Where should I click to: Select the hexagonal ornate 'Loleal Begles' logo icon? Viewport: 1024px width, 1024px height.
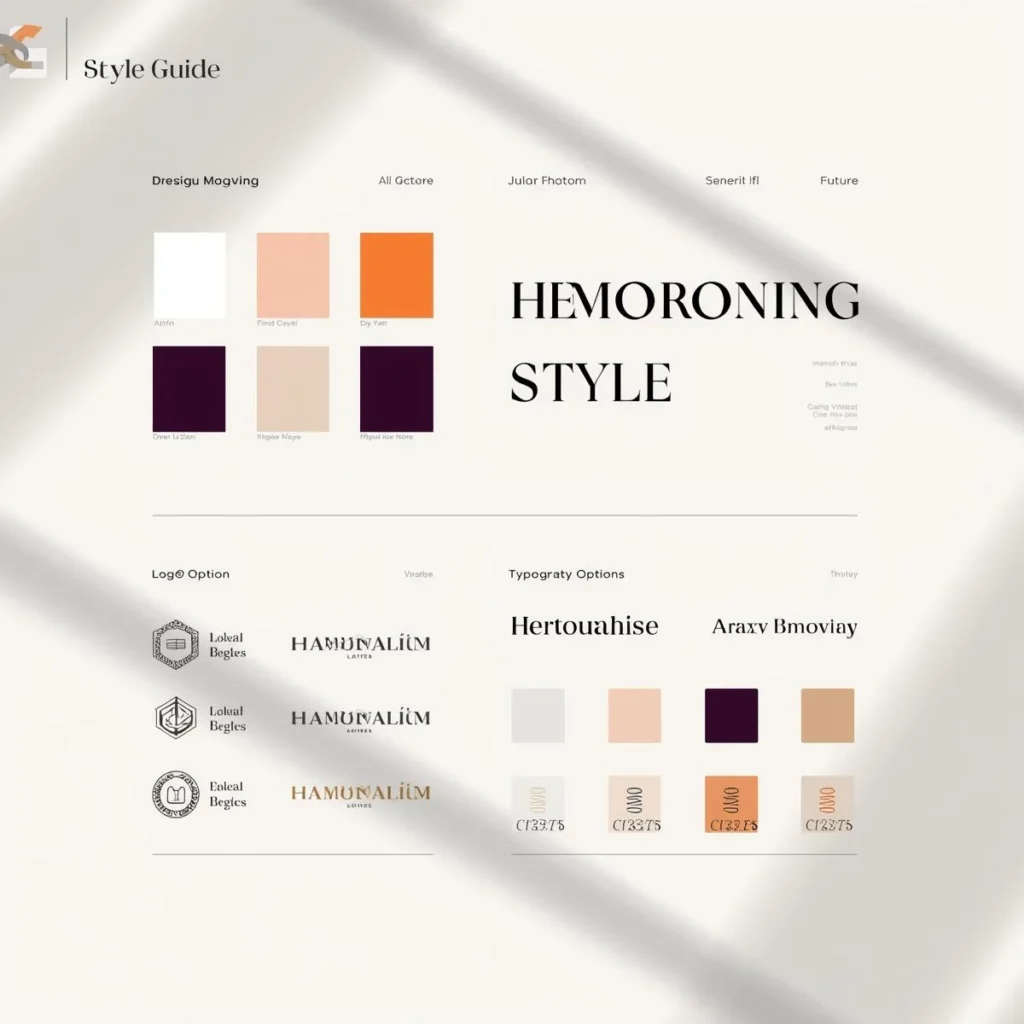[176, 644]
